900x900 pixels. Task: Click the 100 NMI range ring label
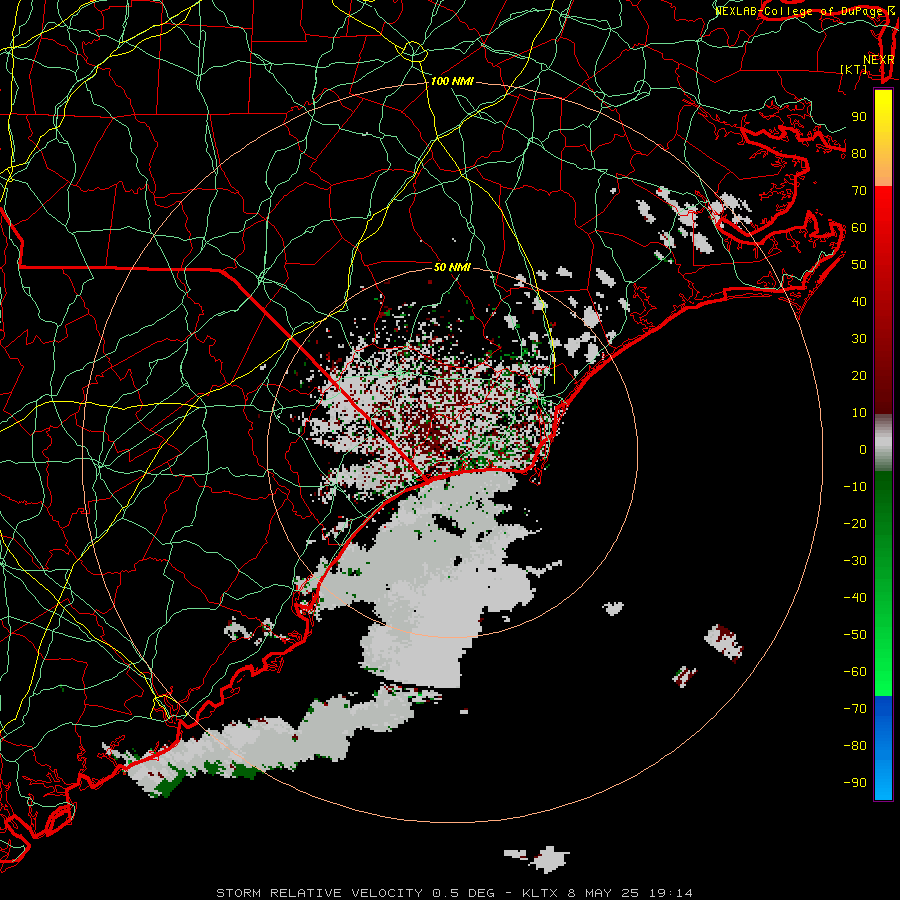click(452, 82)
